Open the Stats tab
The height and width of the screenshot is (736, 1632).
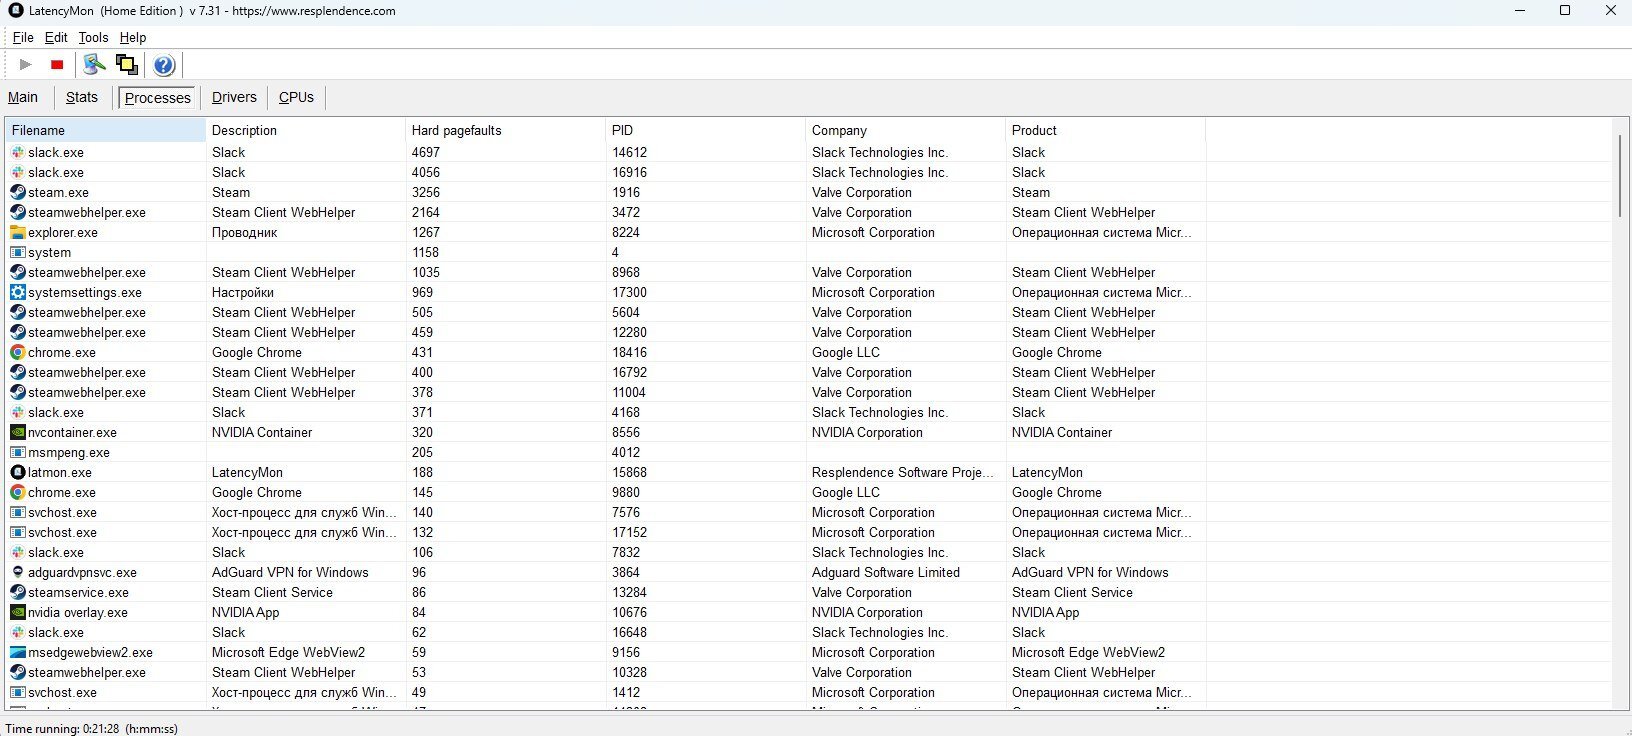point(82,97)
